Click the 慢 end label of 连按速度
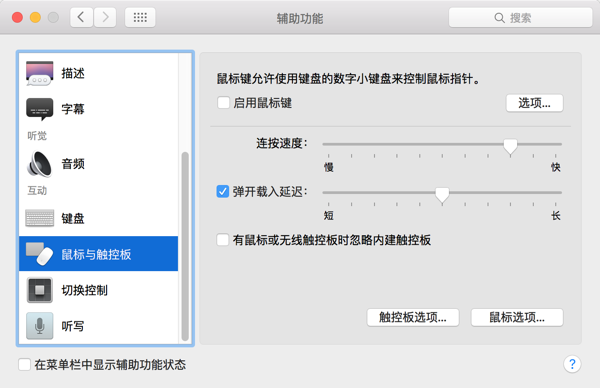The width and height of the screenshot is (600, 388). click(329, 167)
